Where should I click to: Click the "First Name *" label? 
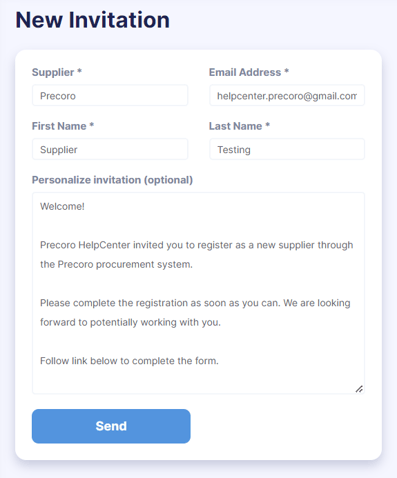(63, 126)
